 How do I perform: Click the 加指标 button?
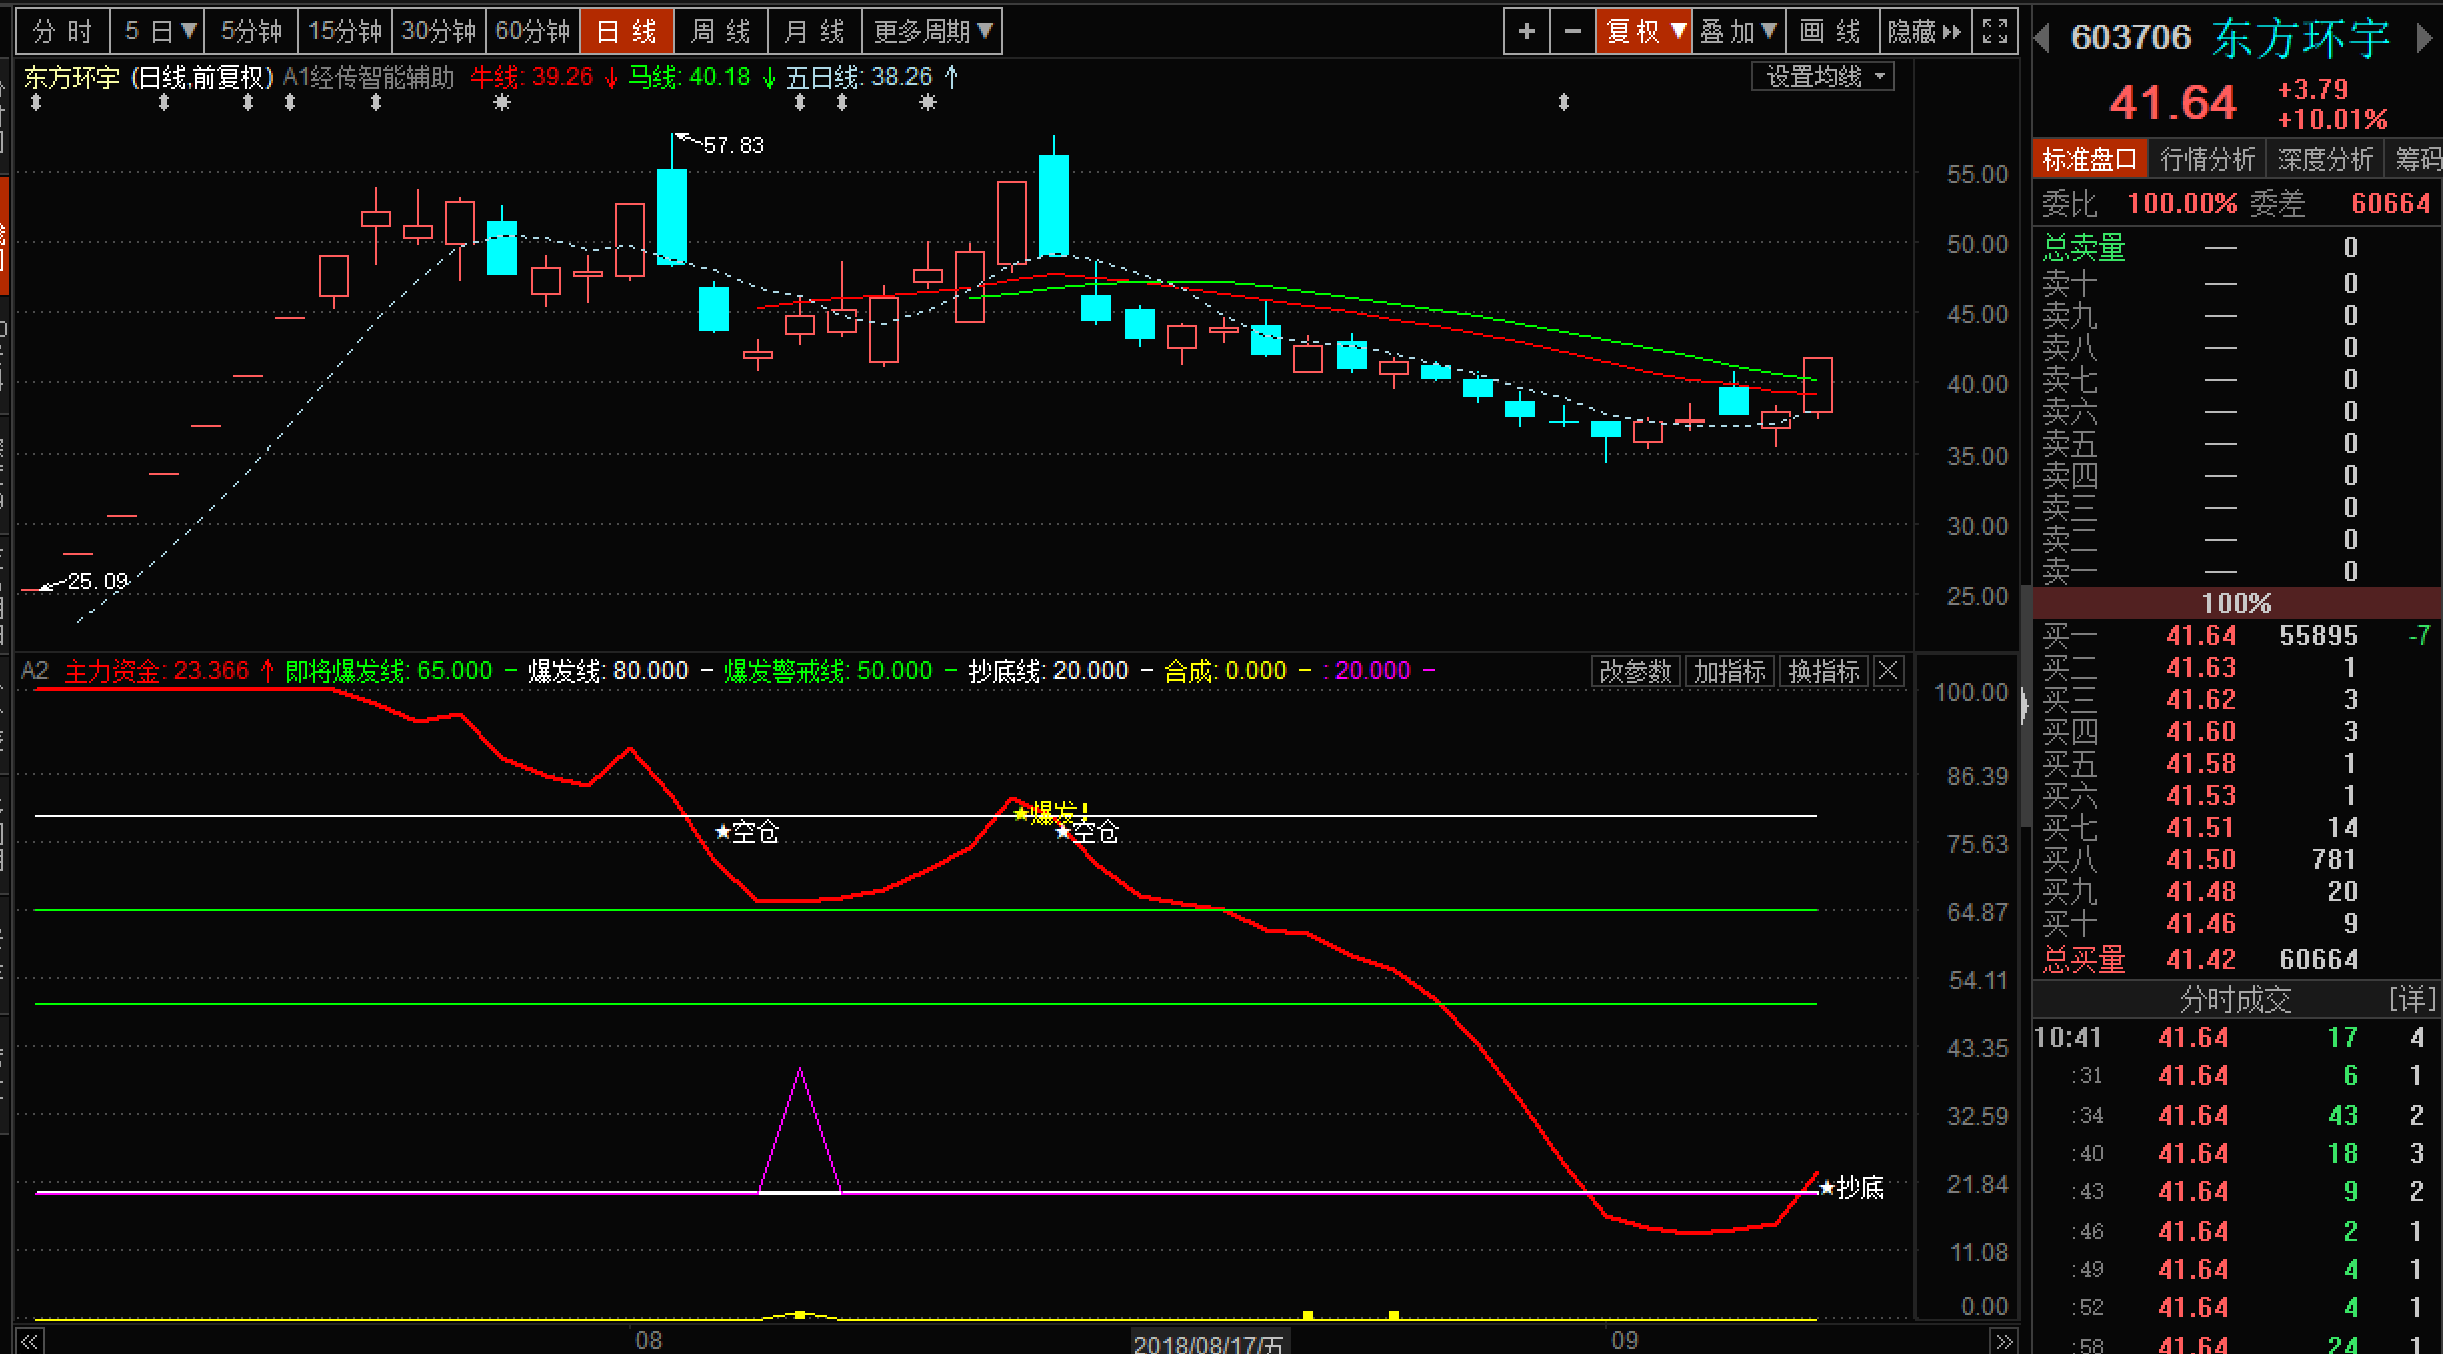[1730, 671]
